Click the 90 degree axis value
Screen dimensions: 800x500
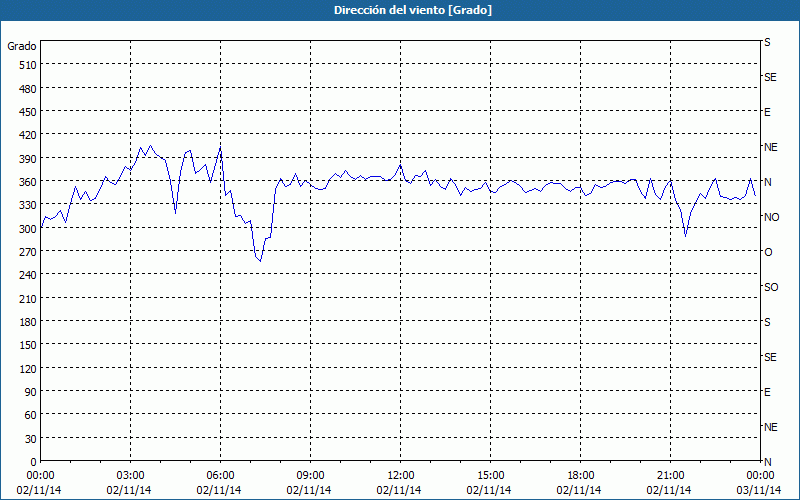click(31, 392)
